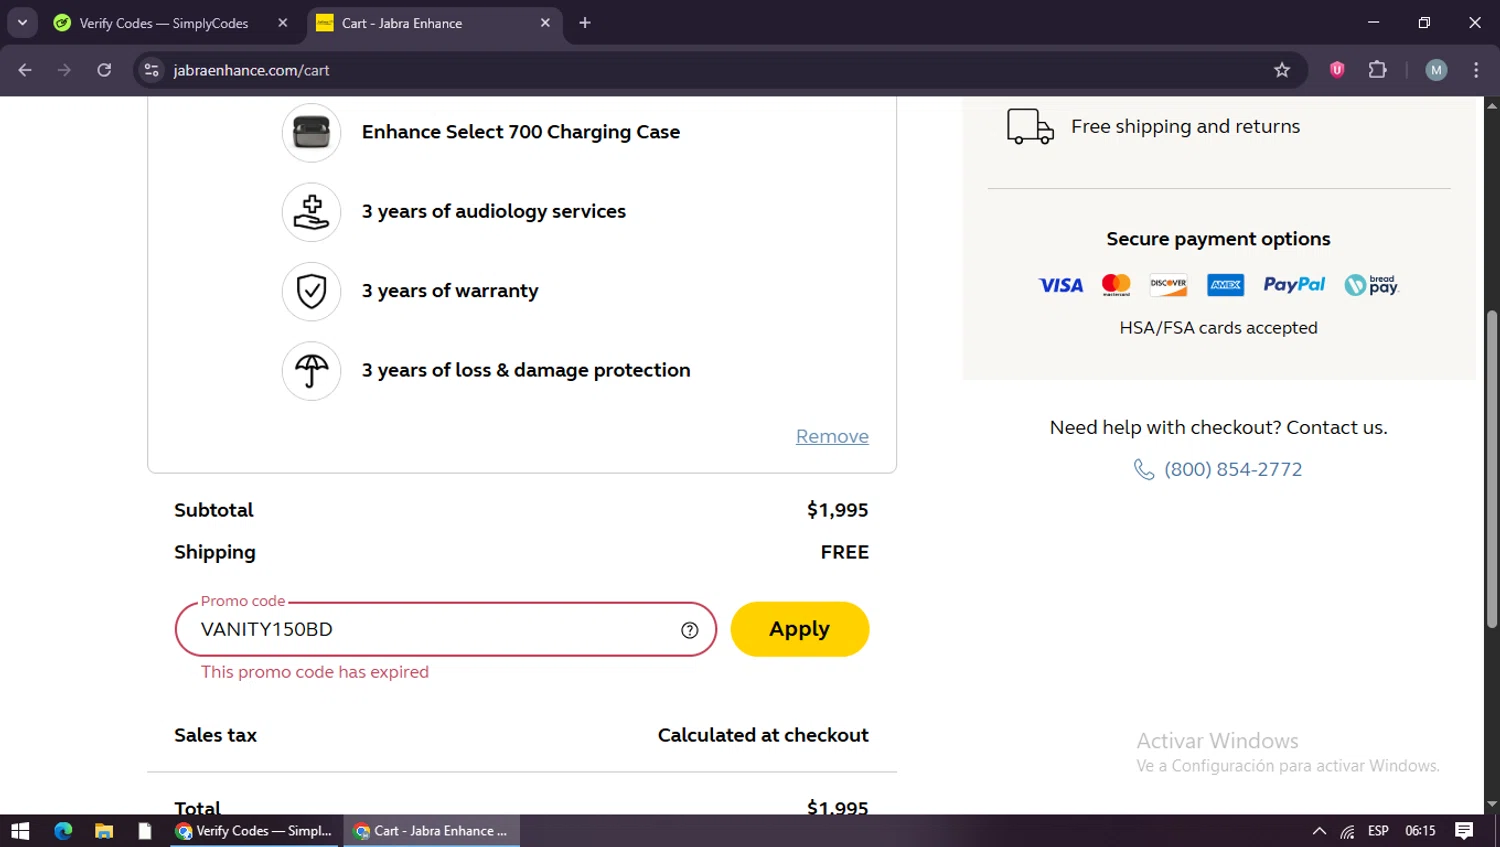Viewport: 1500px width, 847px height.
Task: Bookmark this page with the star icon
Action: (1282, 70)
